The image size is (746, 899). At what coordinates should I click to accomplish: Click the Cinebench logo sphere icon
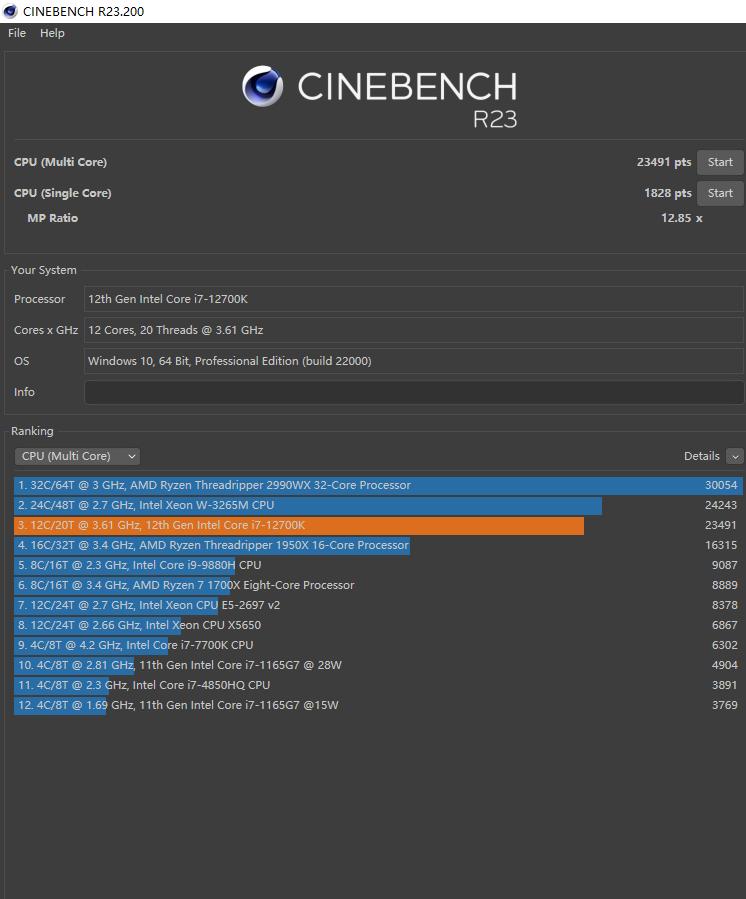pyautogui.click(x=262, y=87)
